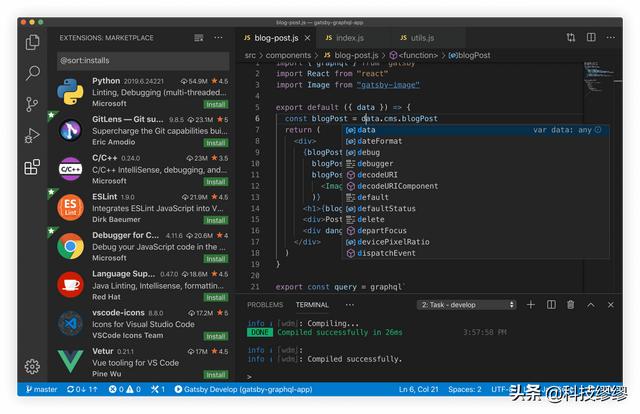The image size is (640, 414).
Task: Switch to the index.js tab
Action: click(351, 37)
